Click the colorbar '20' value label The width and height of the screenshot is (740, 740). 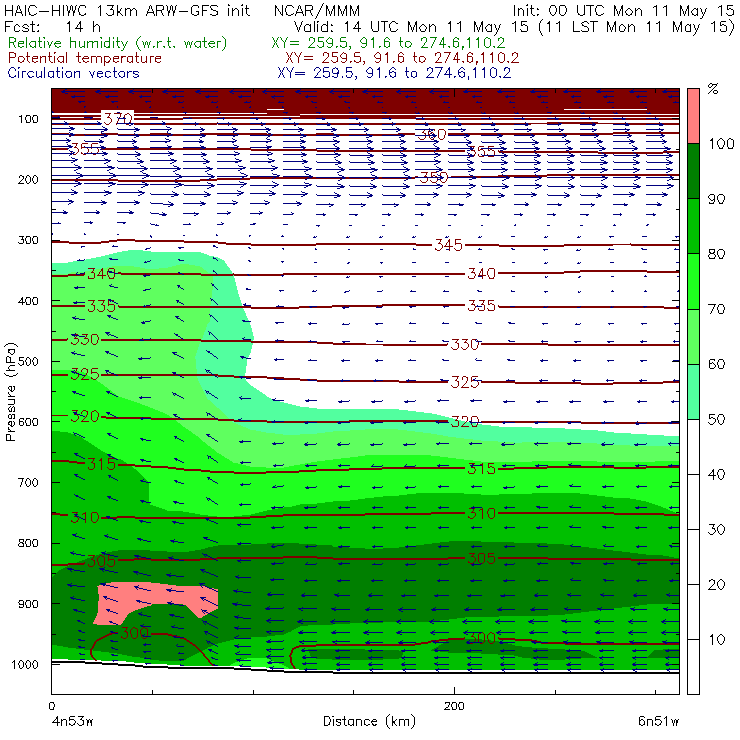716,585
